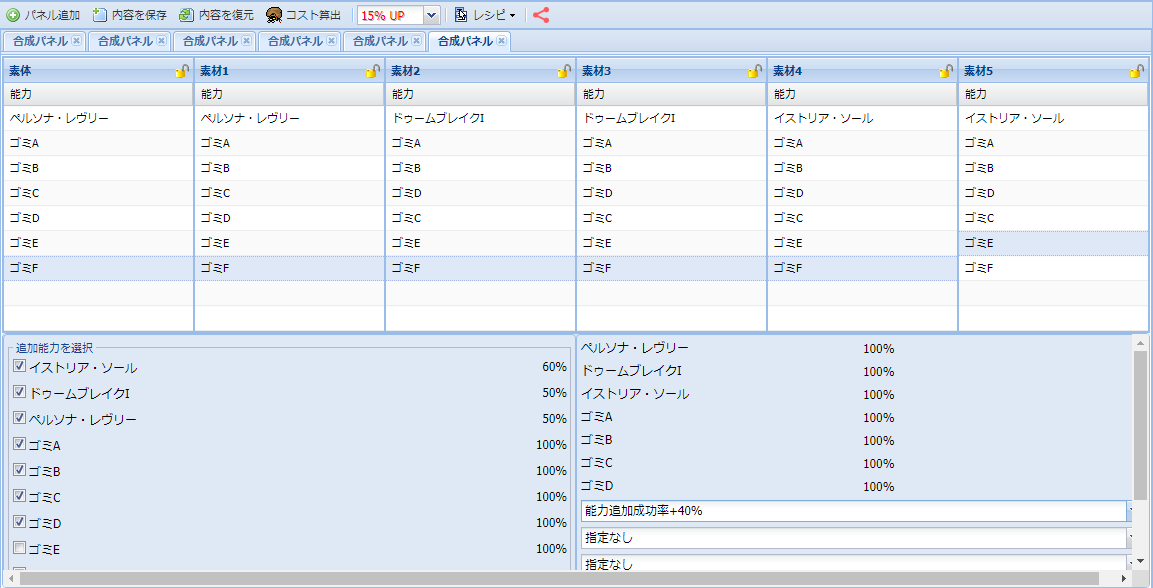The height and width of the screenshot is (588, 1153).
Task: Close the first 合成パネル tab
Action: tap(76, 41)
